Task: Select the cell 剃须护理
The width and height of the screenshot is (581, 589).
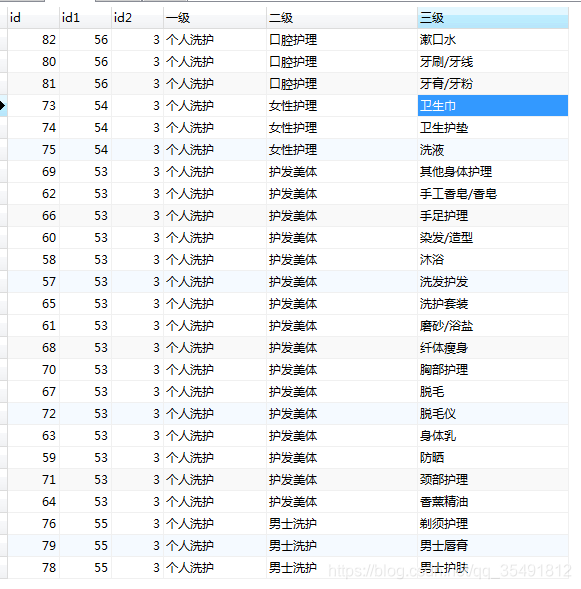Action: click(493, 524)
